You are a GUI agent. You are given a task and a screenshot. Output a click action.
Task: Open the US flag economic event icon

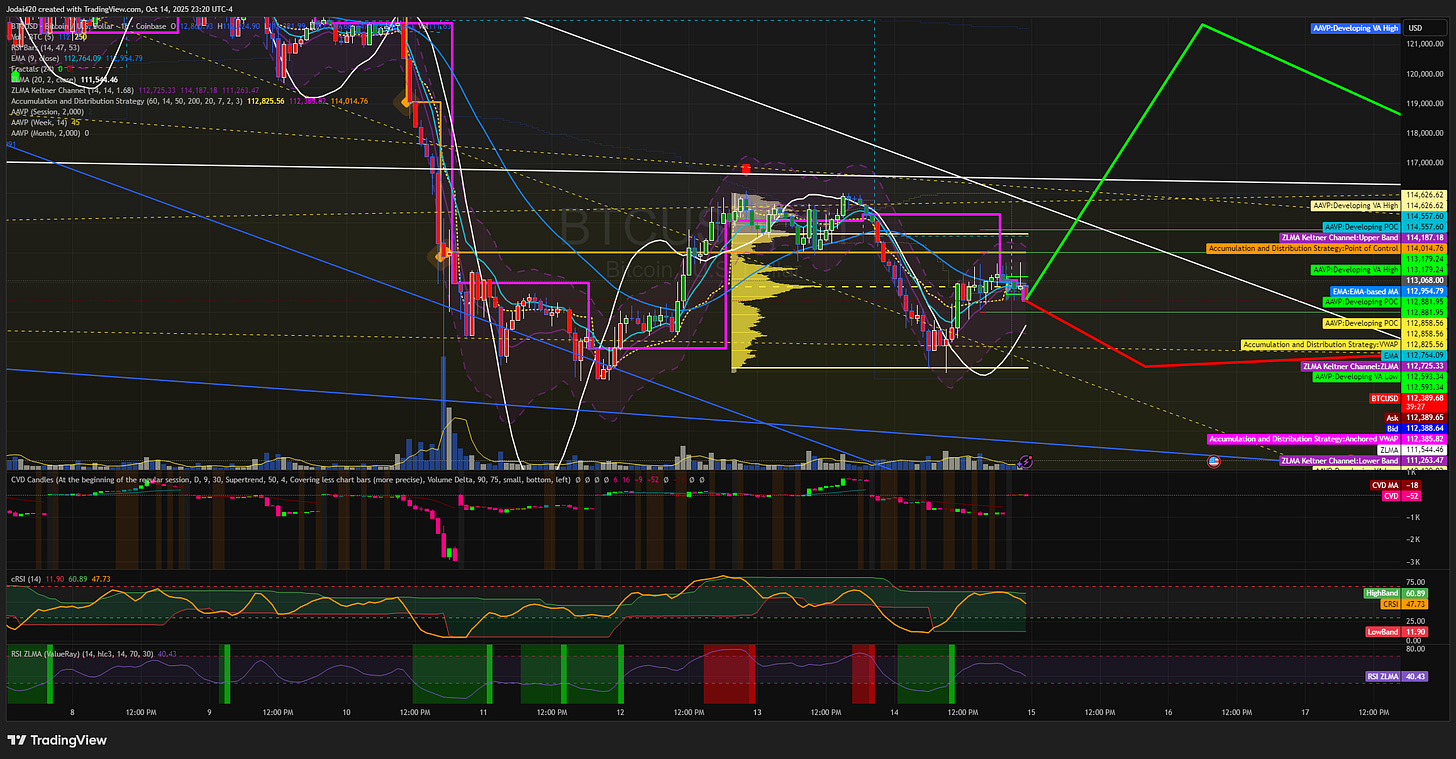pos(1213,462)
